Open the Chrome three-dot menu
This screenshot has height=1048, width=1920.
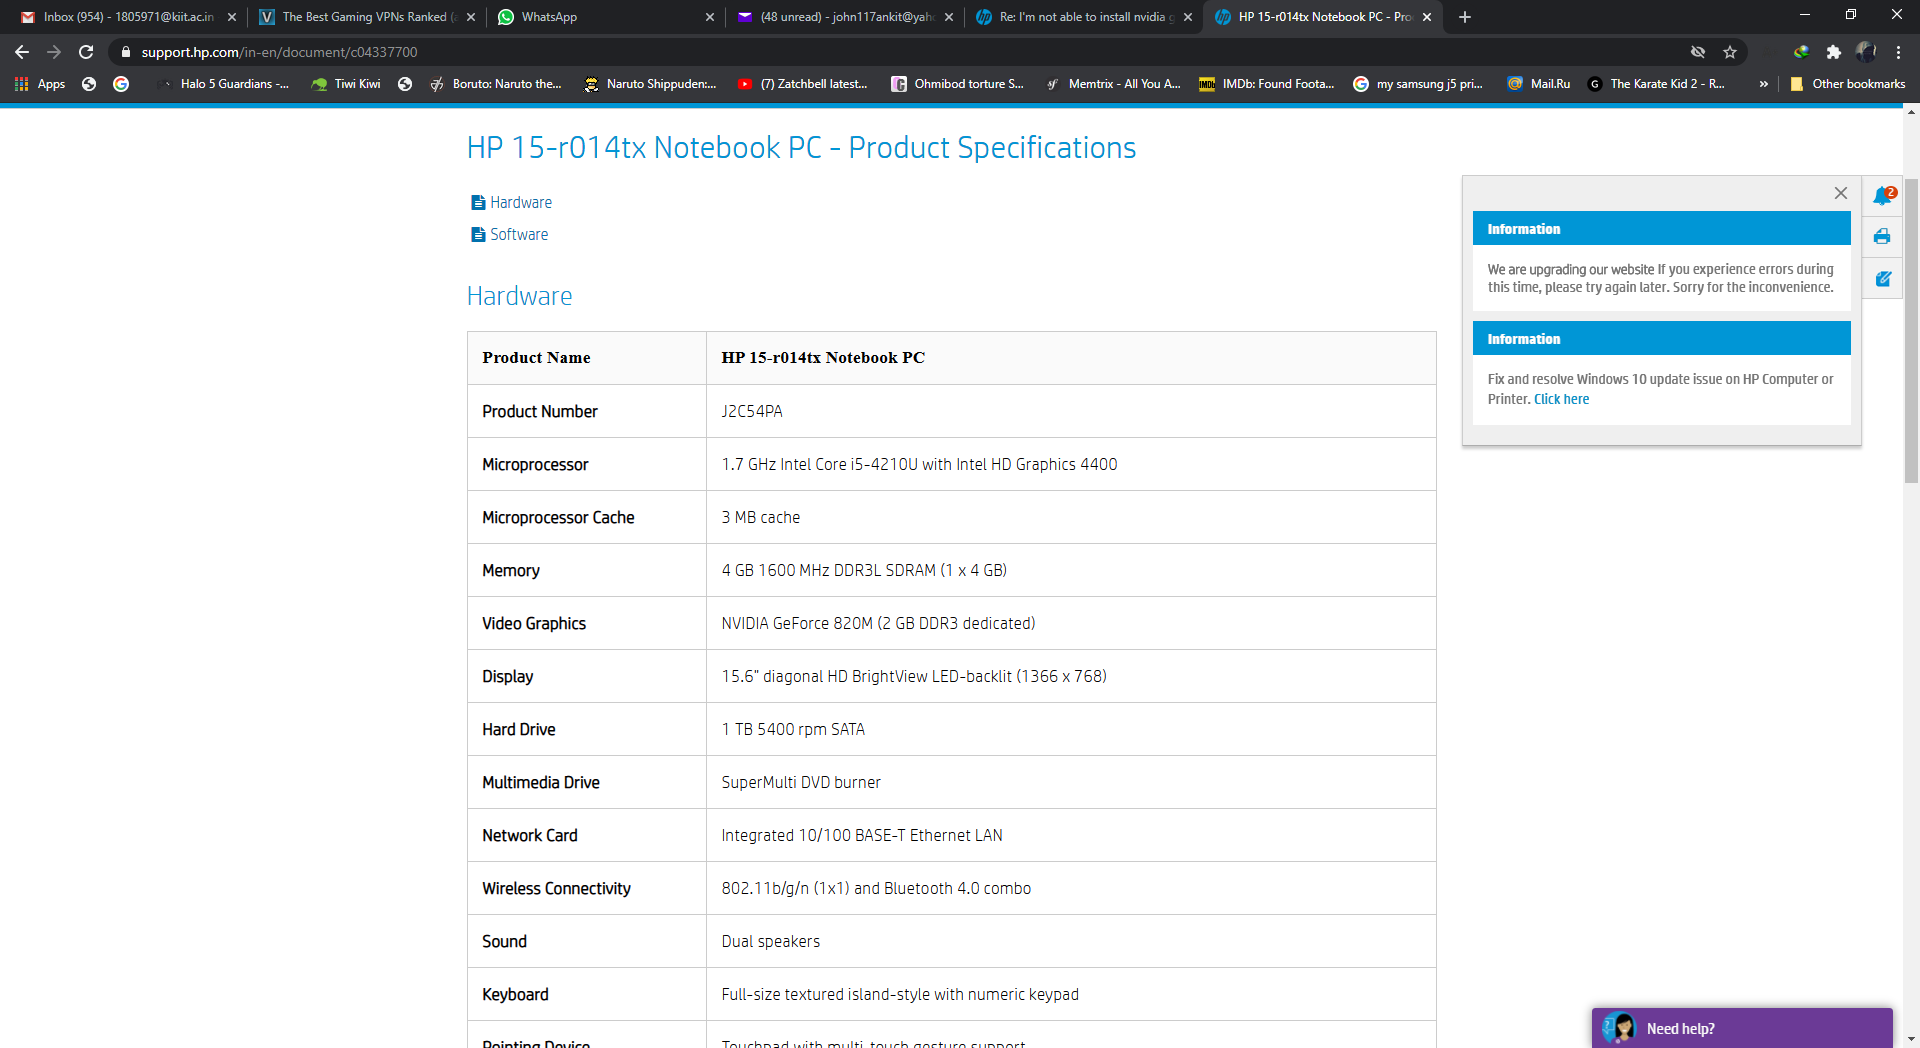point(1897,52)
